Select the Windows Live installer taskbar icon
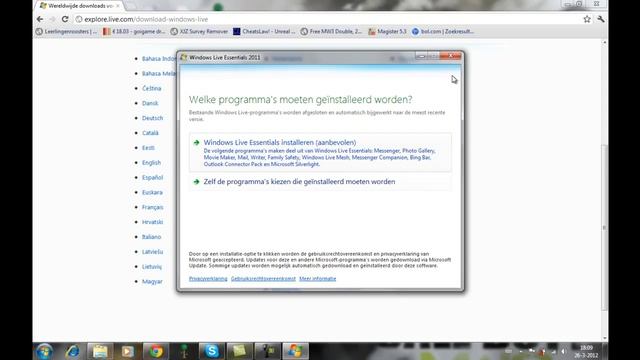Screen dimensions: 640x360 click(295, 351)
